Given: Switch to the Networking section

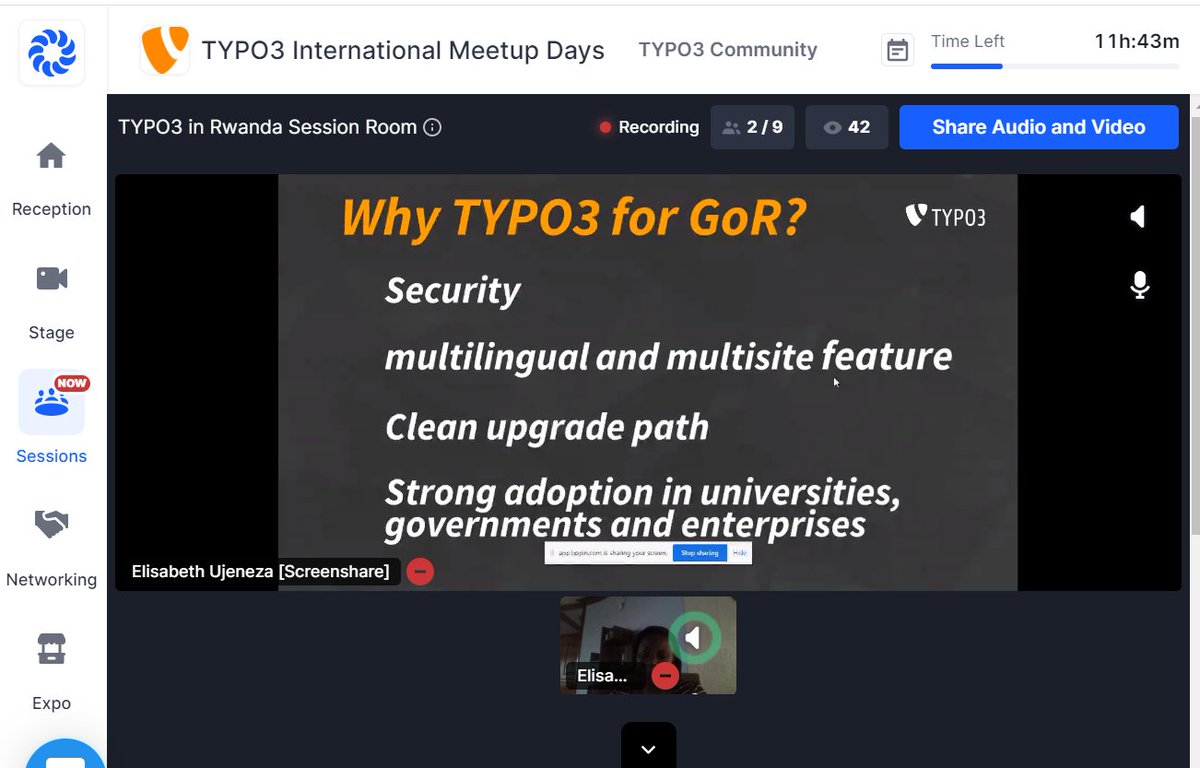Looking at the screenshot, I should point(51,548).
